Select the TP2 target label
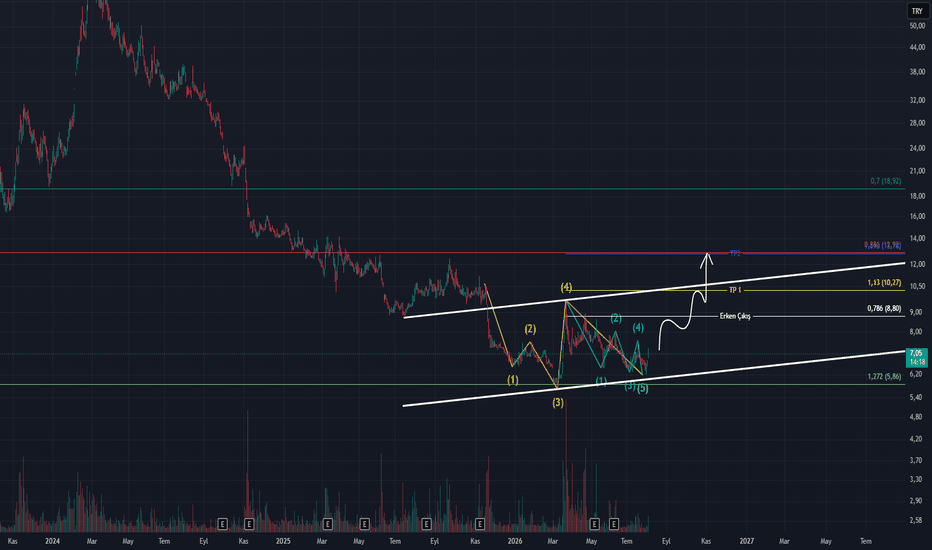 click(x=735, y=253)
